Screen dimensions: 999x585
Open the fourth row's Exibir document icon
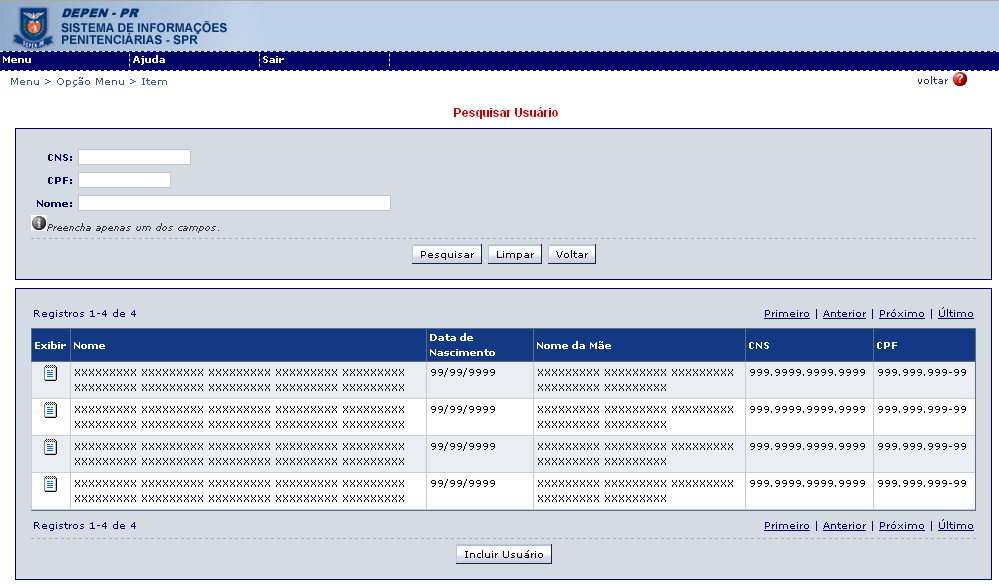tap(50, 484)
